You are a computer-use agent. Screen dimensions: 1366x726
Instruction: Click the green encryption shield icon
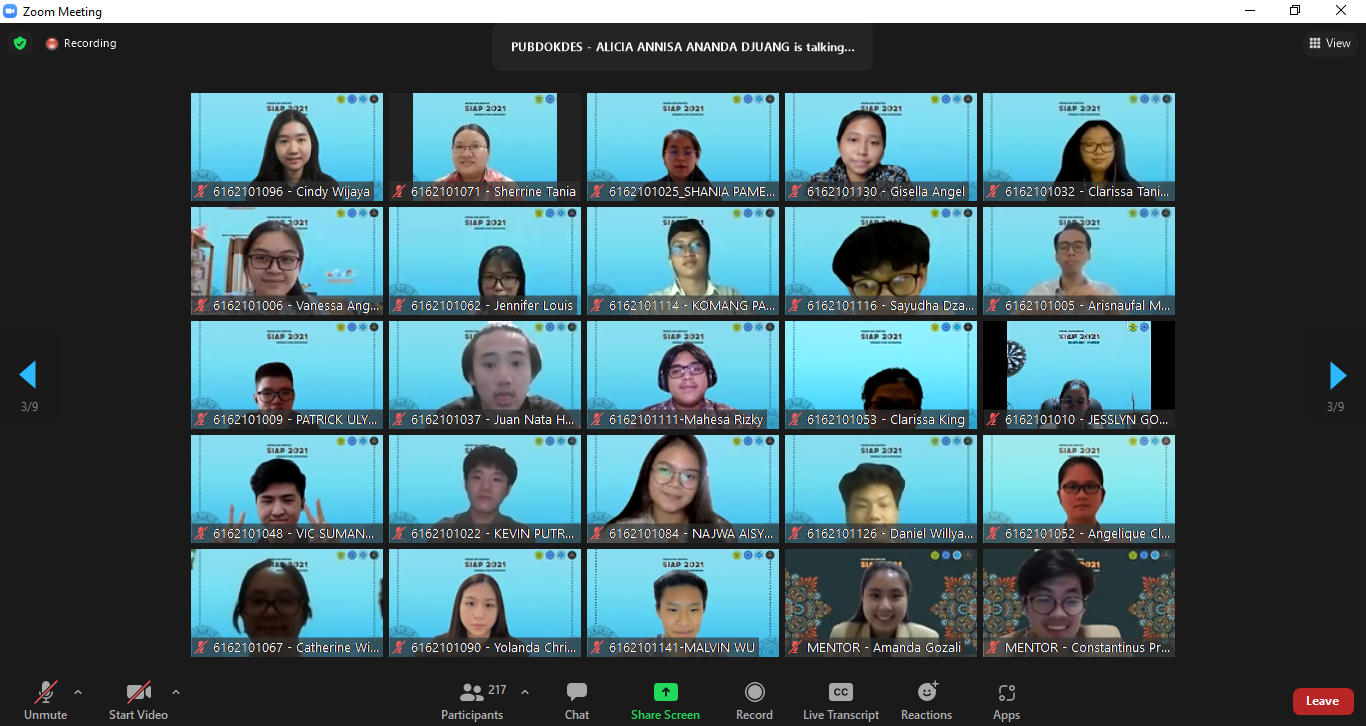20,43
